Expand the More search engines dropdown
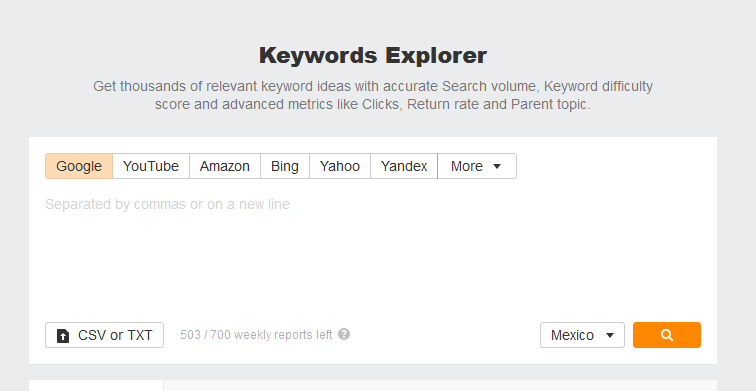Viewport: 756px width, 391px height. tap(477, 166)
